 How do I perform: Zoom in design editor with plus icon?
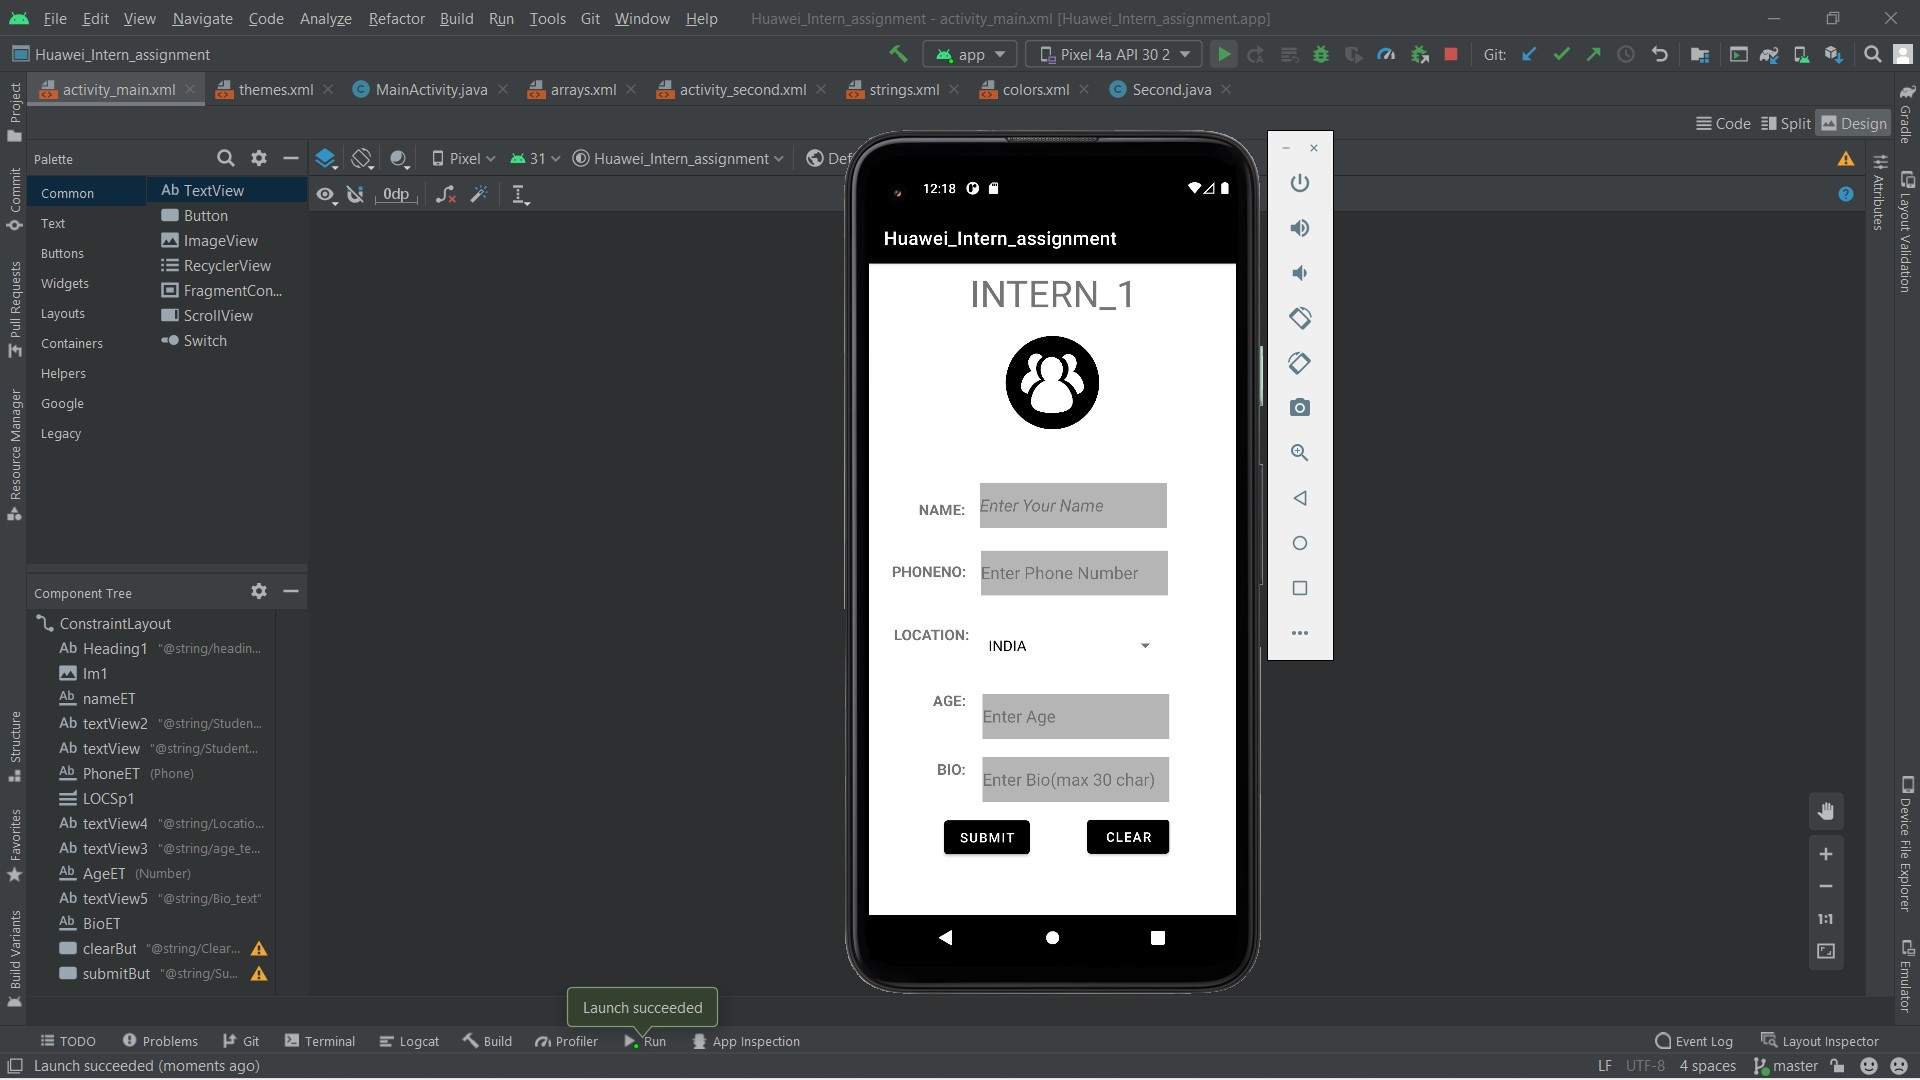coord(1826,854)
